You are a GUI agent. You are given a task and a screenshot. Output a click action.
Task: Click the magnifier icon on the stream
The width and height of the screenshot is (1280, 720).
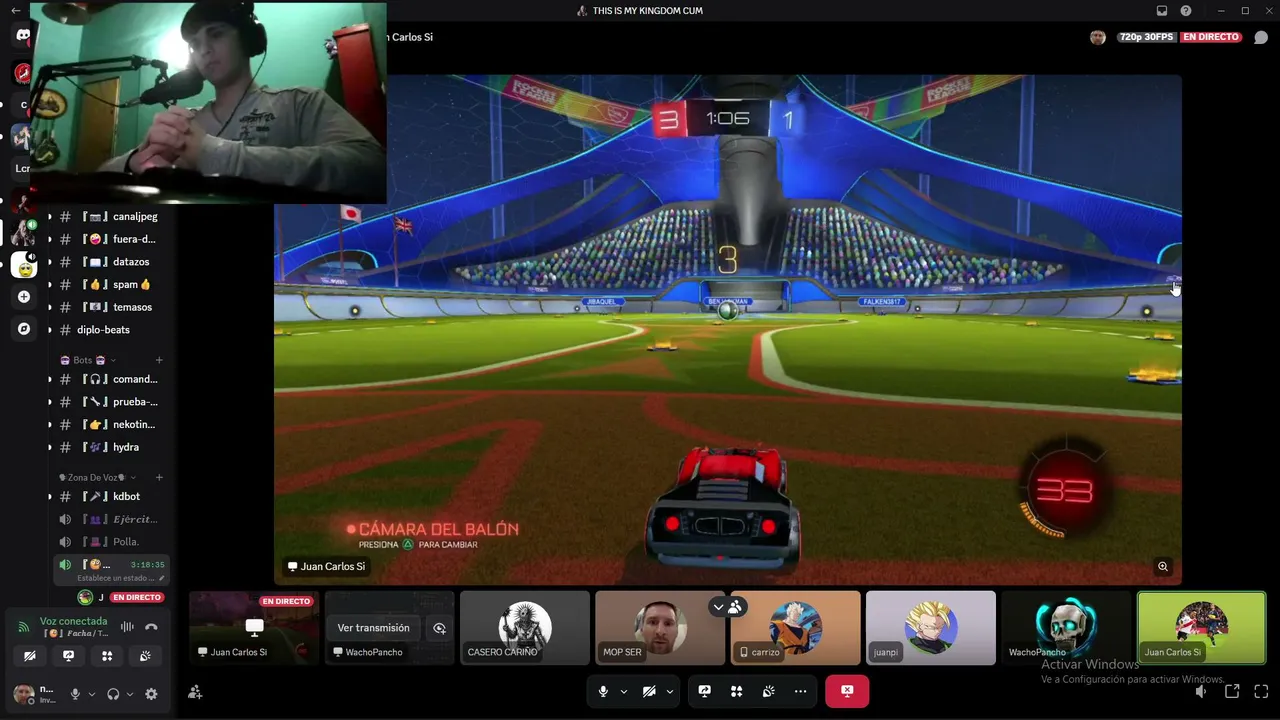[x=1163, y=566]
